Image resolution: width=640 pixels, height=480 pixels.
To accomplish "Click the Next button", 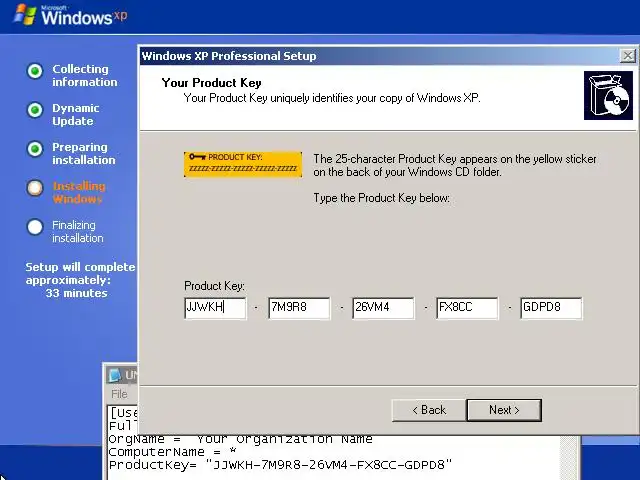I will (x=504, y=410).
